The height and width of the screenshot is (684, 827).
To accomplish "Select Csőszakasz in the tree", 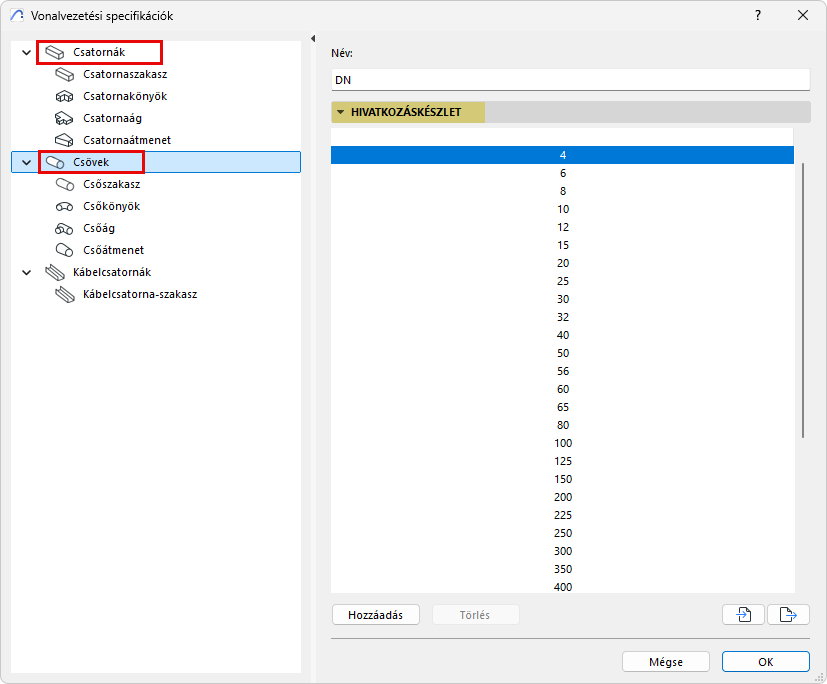I will pos(112,184).
